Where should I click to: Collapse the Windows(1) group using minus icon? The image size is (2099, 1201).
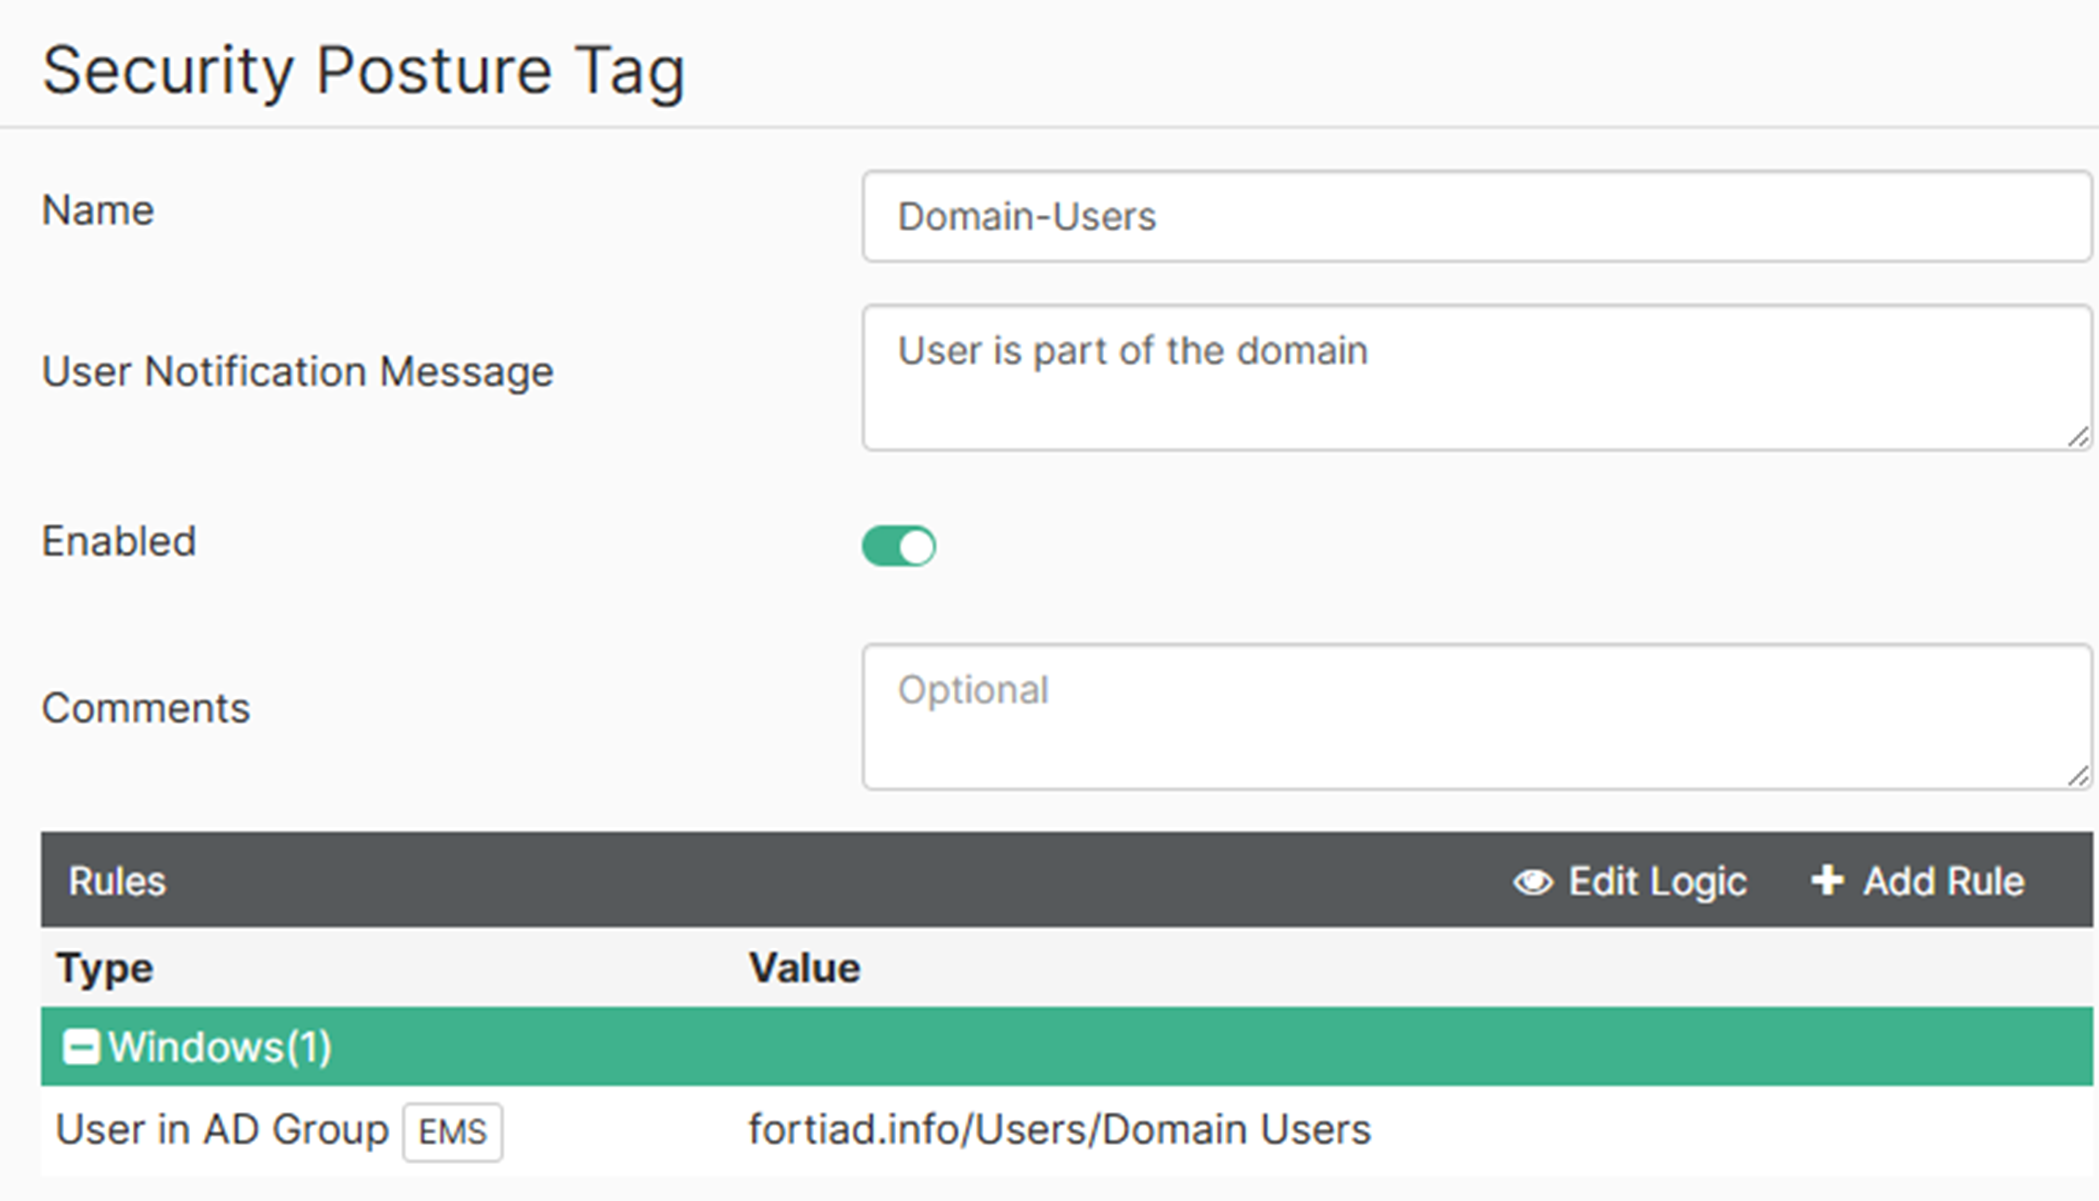coord(81,1047)
